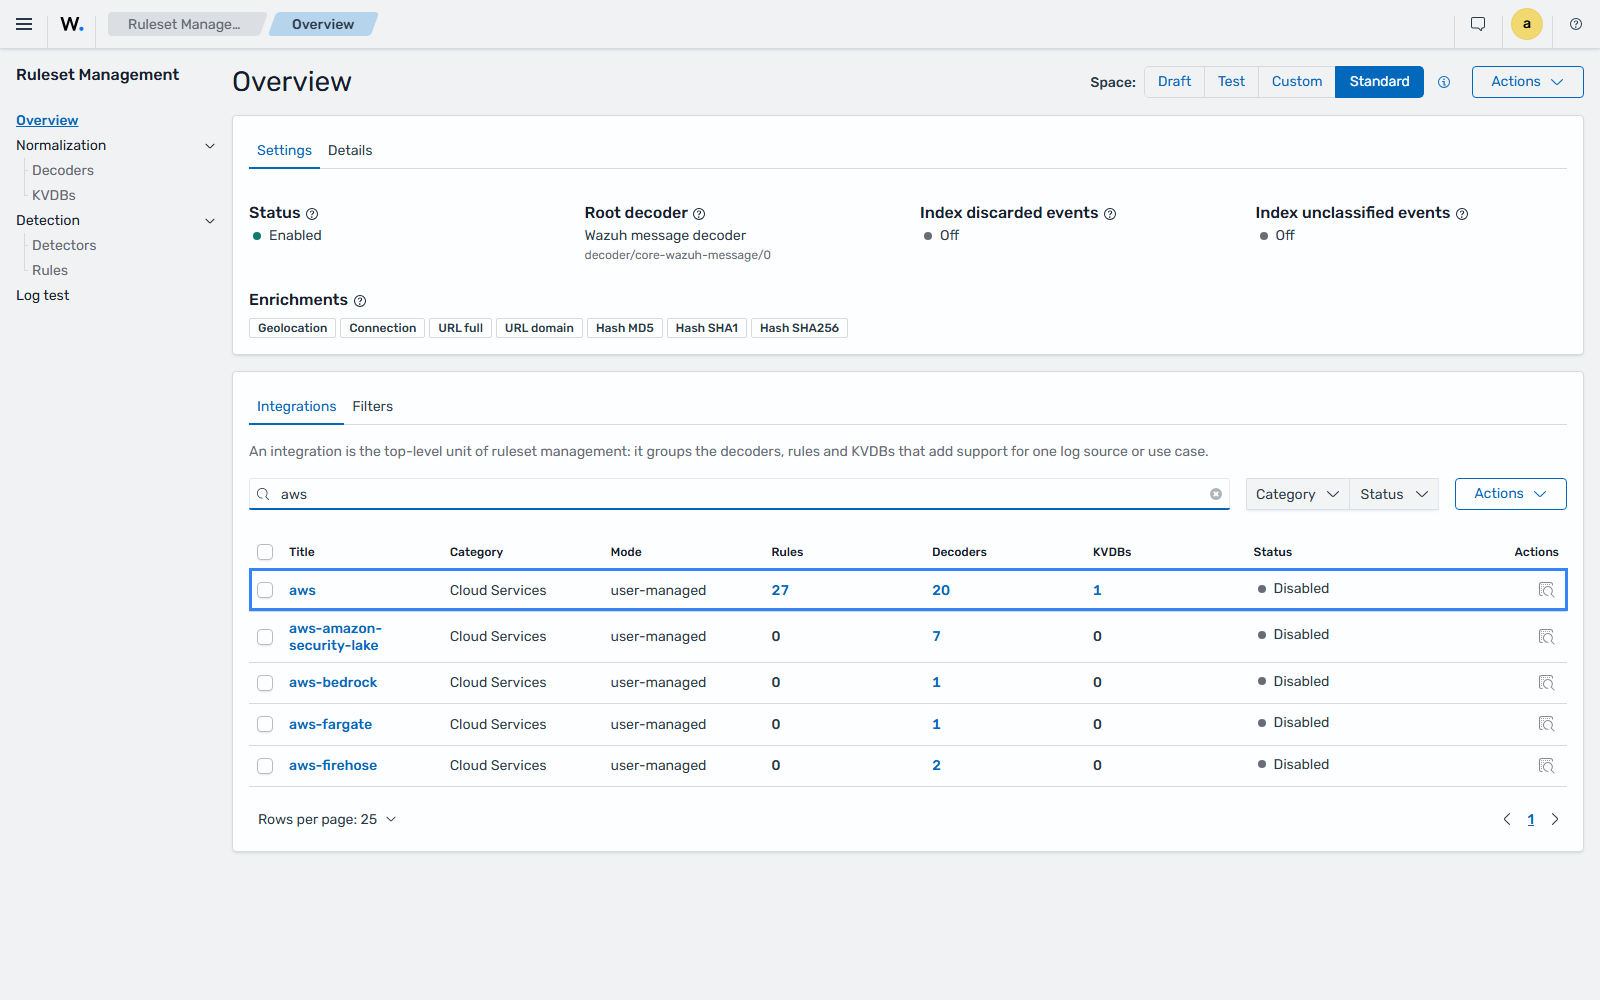
Task: Check the aws-firehose checkbox
Action: pyautogui.click(x=265, y=766)
